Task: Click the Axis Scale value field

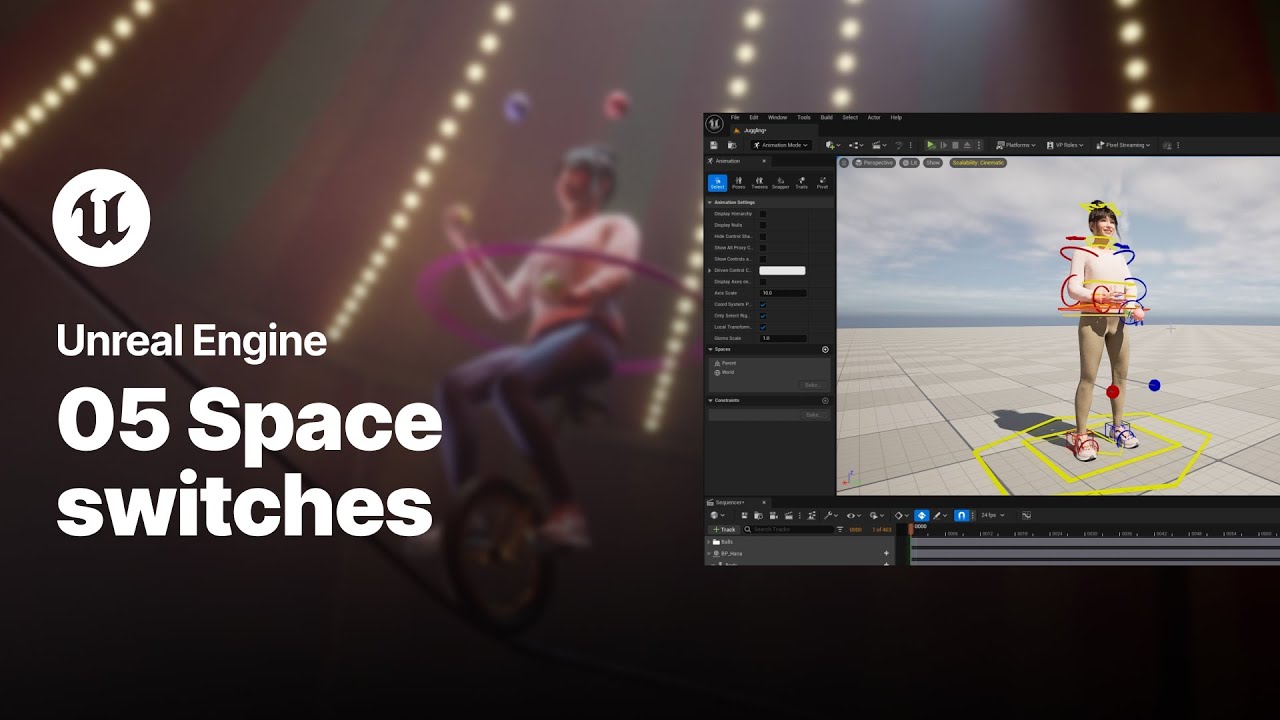Action: click(x=783, y=293)
